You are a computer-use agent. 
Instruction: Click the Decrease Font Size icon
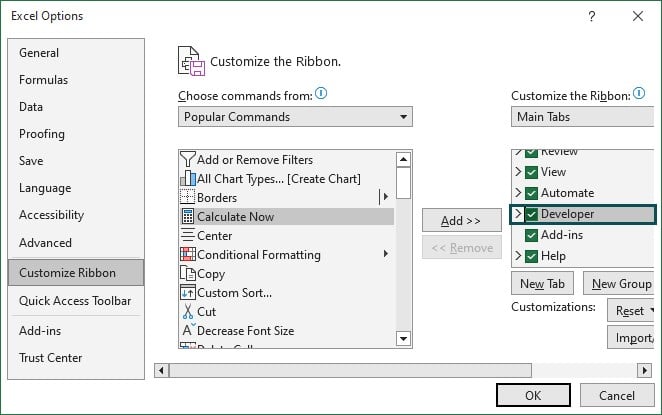click(188, 330)
